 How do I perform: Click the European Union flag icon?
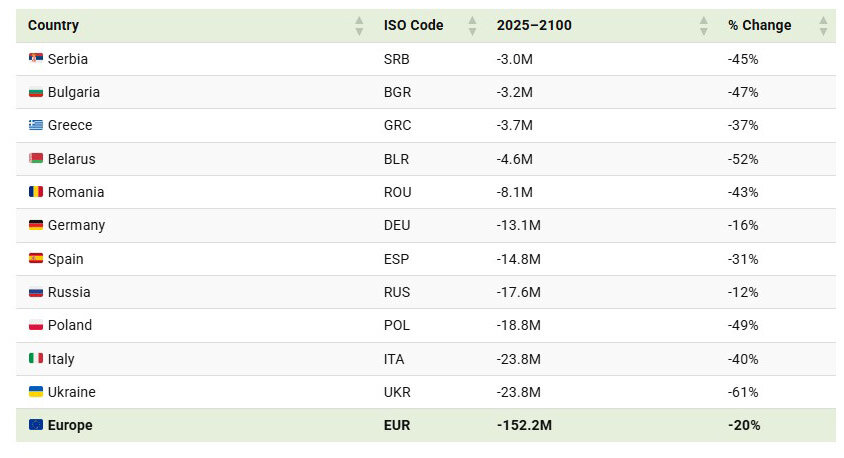point(36,425)
